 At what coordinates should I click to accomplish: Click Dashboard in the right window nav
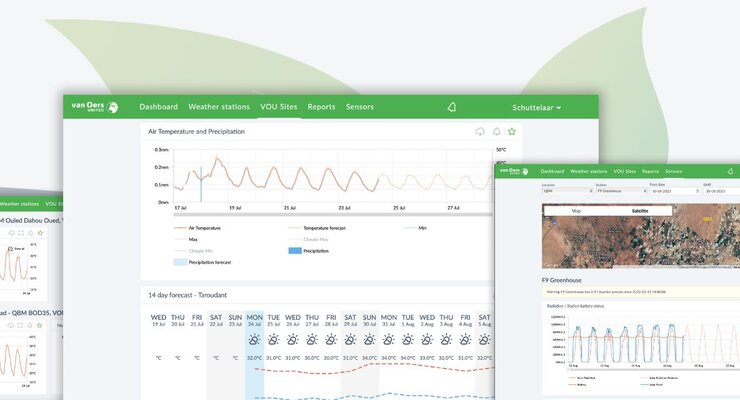552,171
